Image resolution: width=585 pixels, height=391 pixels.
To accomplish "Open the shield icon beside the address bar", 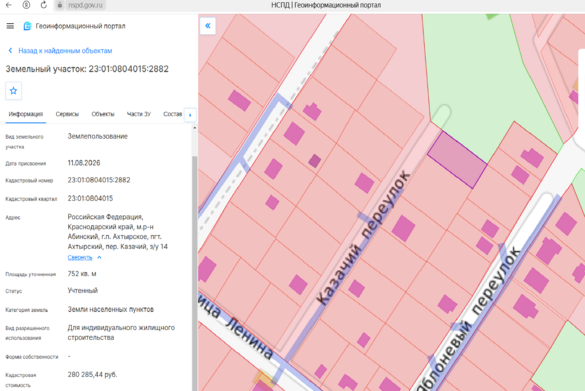I will tap(26, 5).
